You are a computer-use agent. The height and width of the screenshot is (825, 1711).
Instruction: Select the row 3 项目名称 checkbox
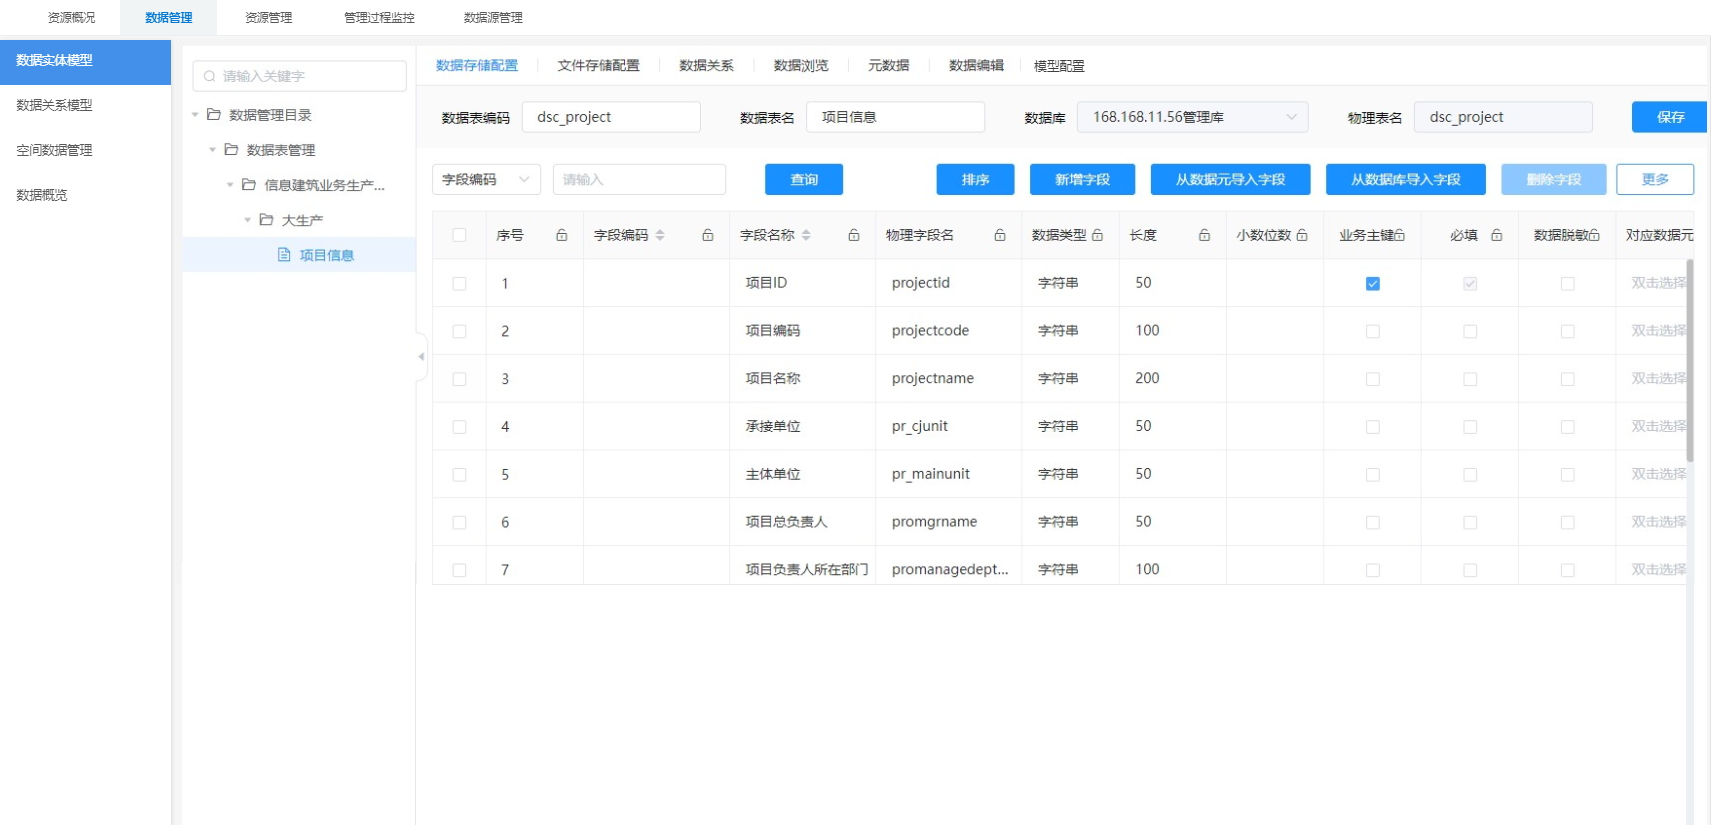(459, 379)
